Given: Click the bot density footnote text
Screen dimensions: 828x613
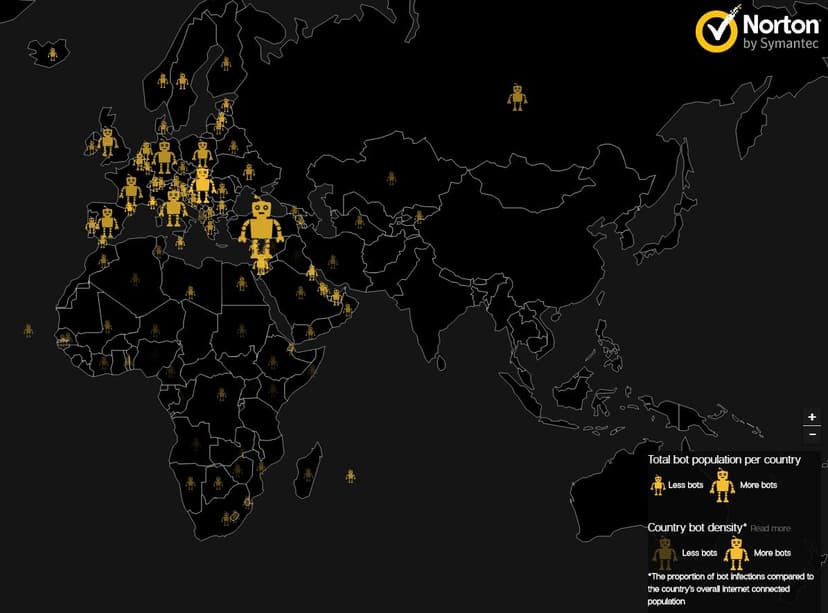Looking at the screenshot, I should pos(731,589).
